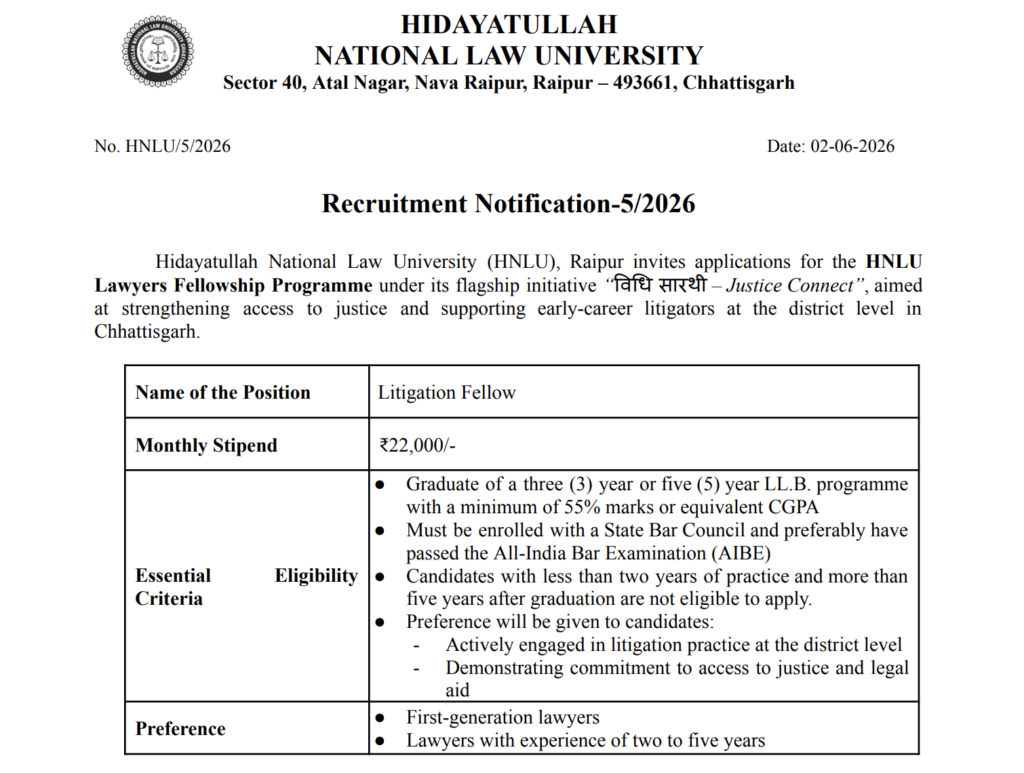Image resolution: width=1024 pixels, height=773 pixels.
Task: Click 'Preference will be given to candidates:'
Action: [x=560, y=622]
